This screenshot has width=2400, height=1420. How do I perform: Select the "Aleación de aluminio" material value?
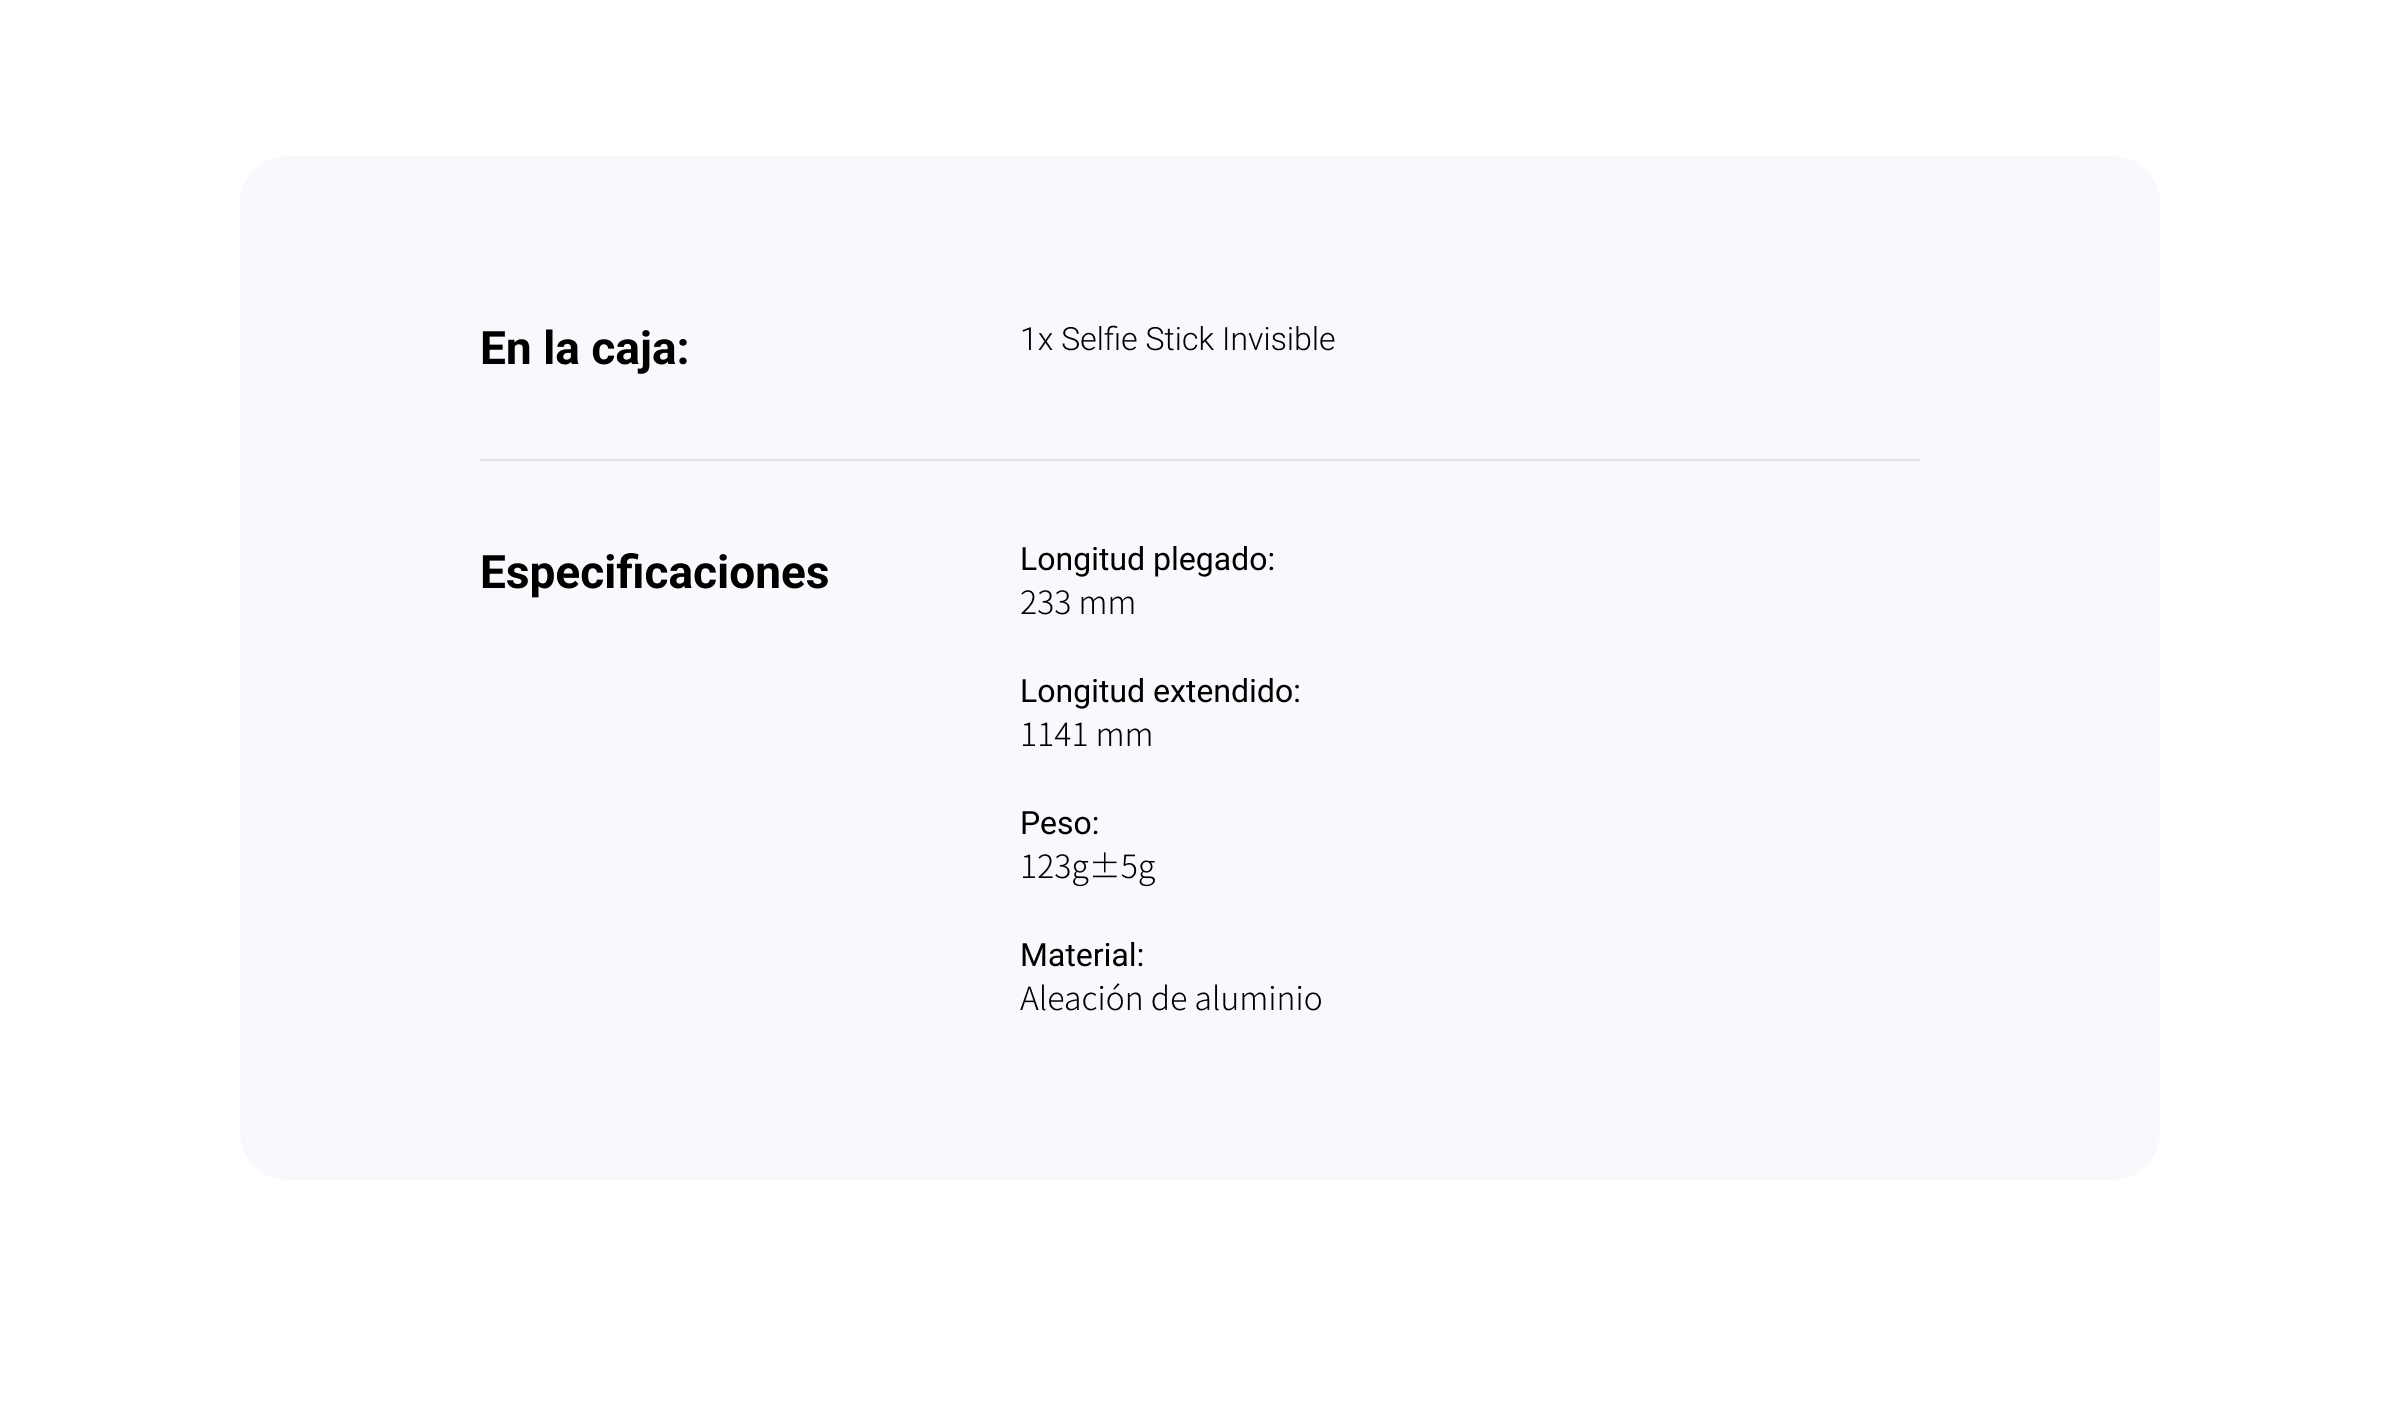click(x=1170, y=999)
